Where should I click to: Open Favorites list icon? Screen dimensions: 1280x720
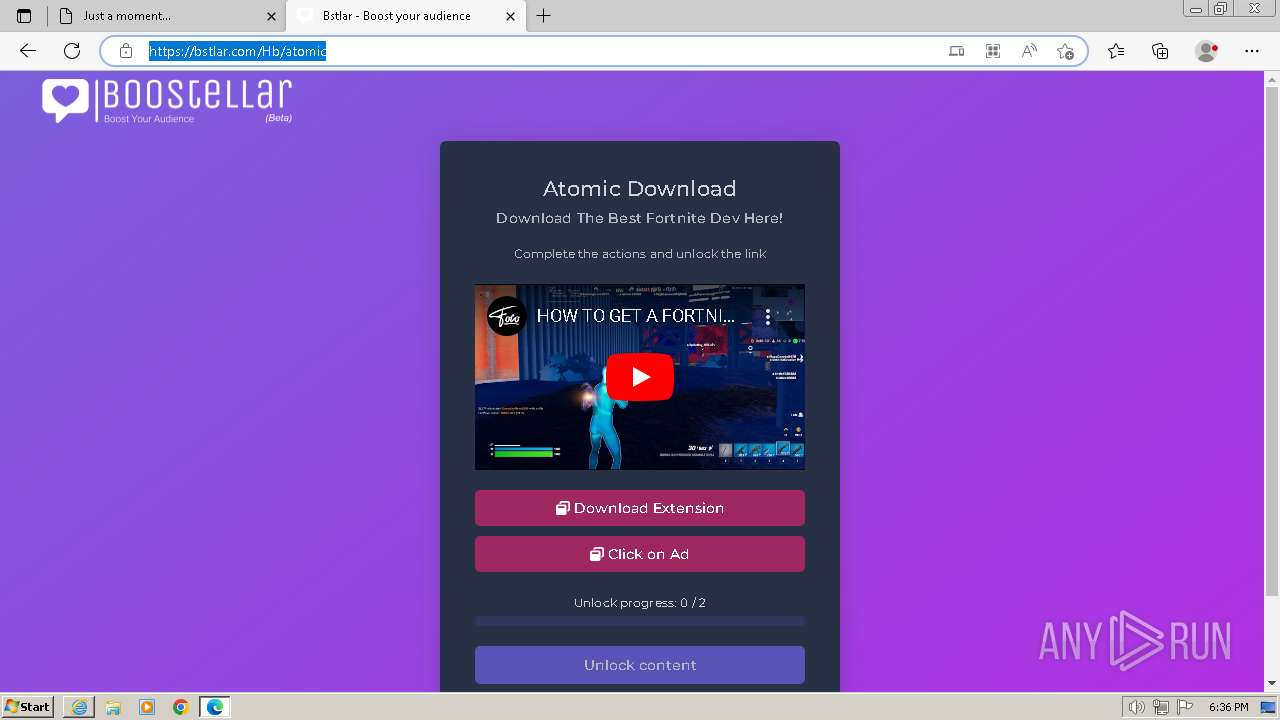click(1116, 51)
